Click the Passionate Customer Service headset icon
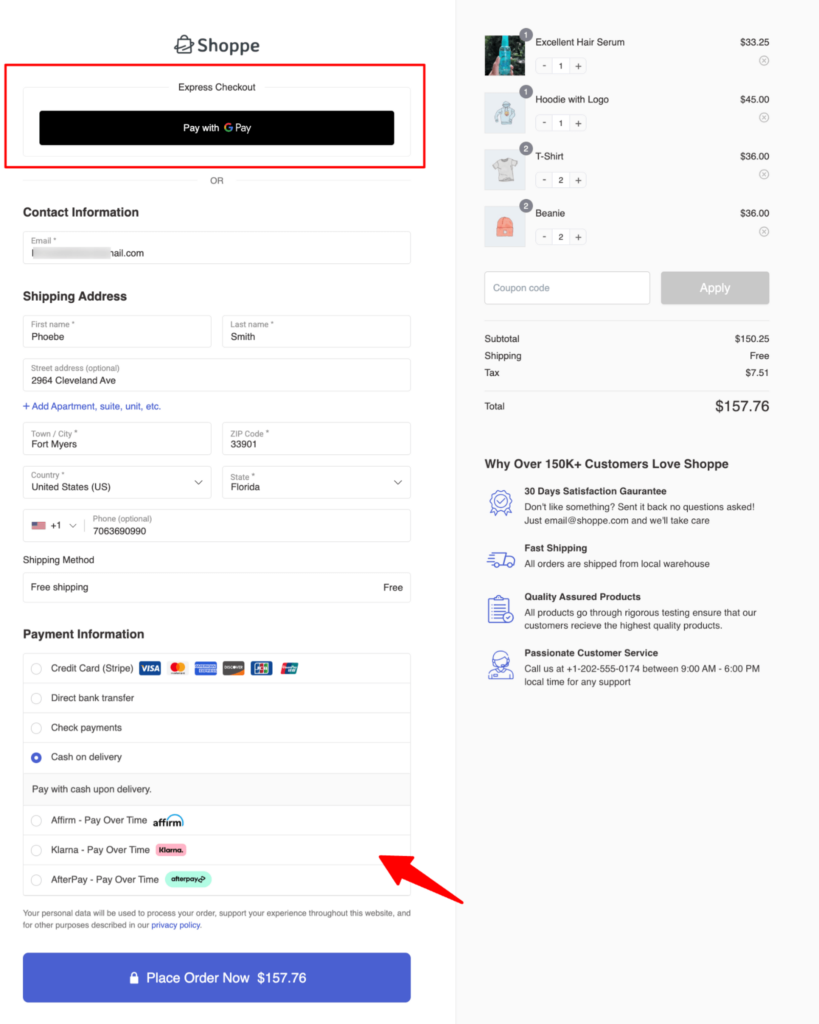 (x=501, y=663)
